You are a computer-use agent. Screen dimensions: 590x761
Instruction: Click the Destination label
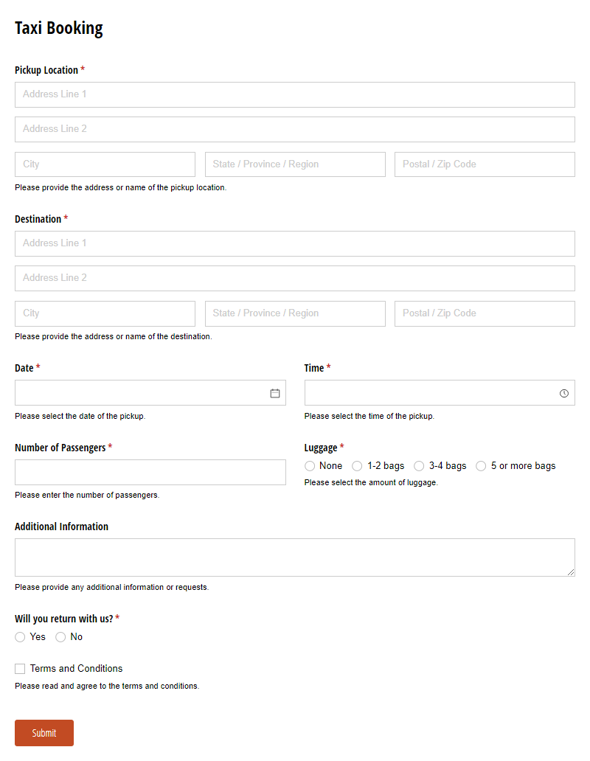pos(38,219)
